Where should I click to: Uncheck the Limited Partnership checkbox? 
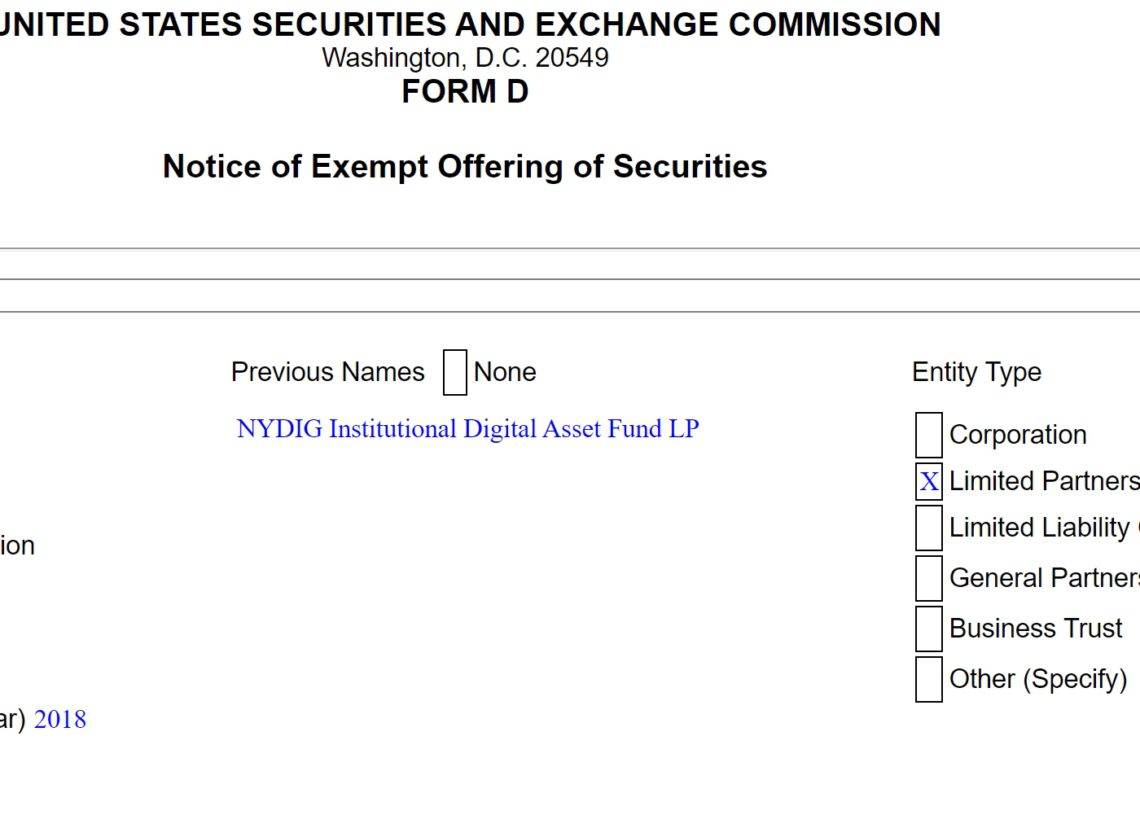(x=929, y=482)
